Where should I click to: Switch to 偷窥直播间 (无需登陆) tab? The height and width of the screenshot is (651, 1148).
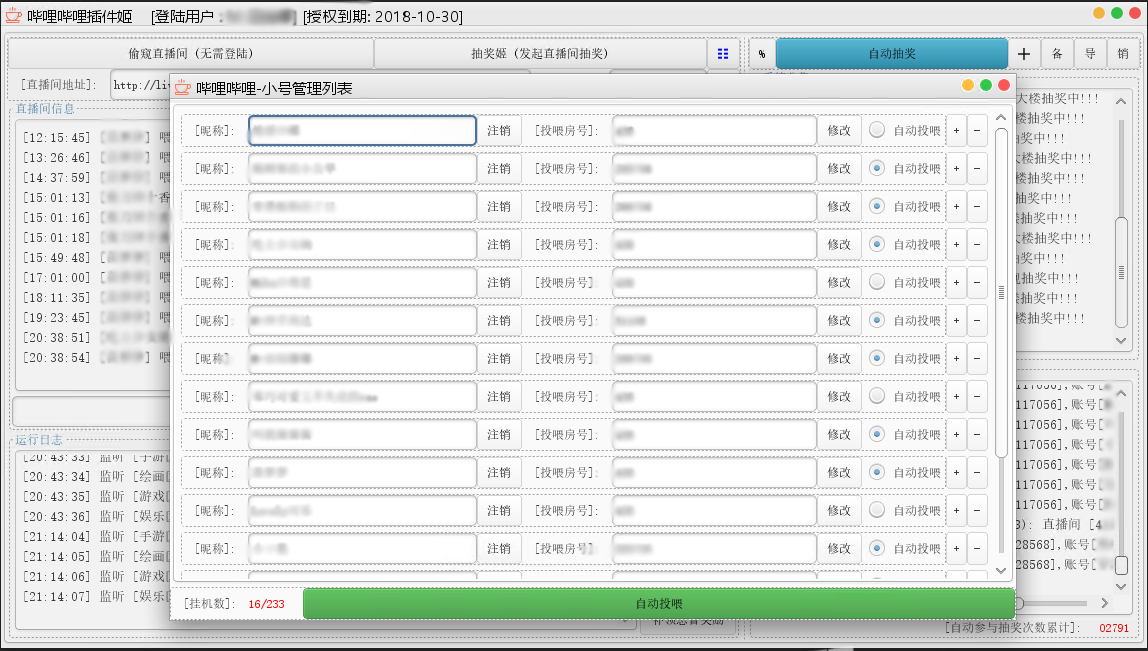click(x=190, y=53)
